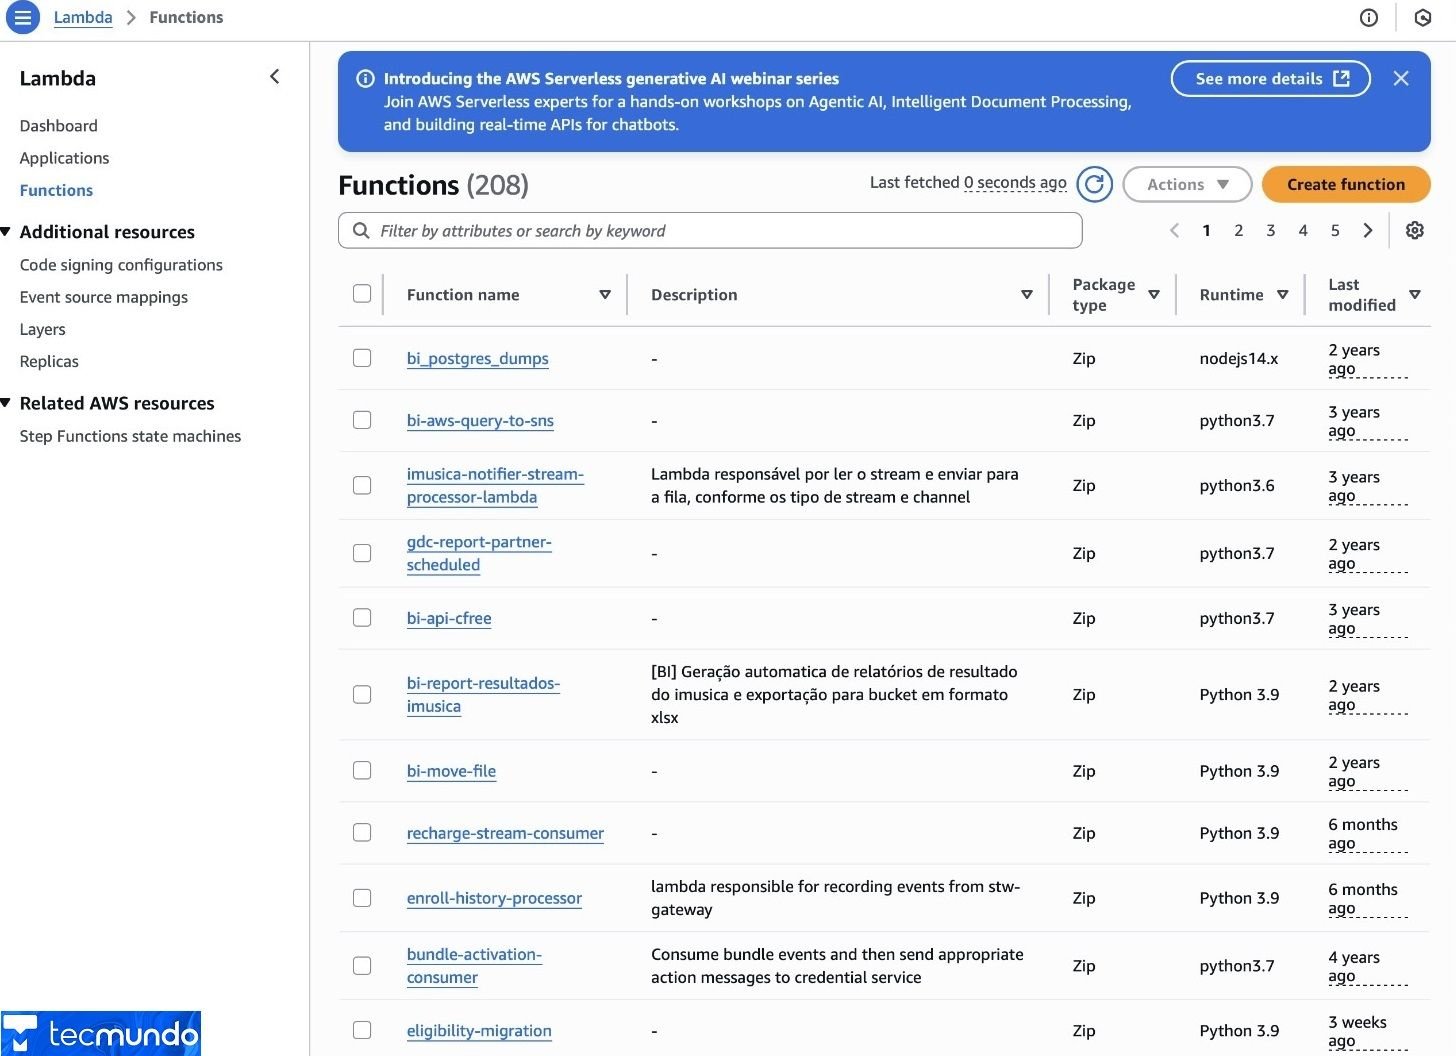Screen dimensions: 1456x1056
Task: Click the search magnifier icon
Action: pyautogui.click(x=361, y=231)
